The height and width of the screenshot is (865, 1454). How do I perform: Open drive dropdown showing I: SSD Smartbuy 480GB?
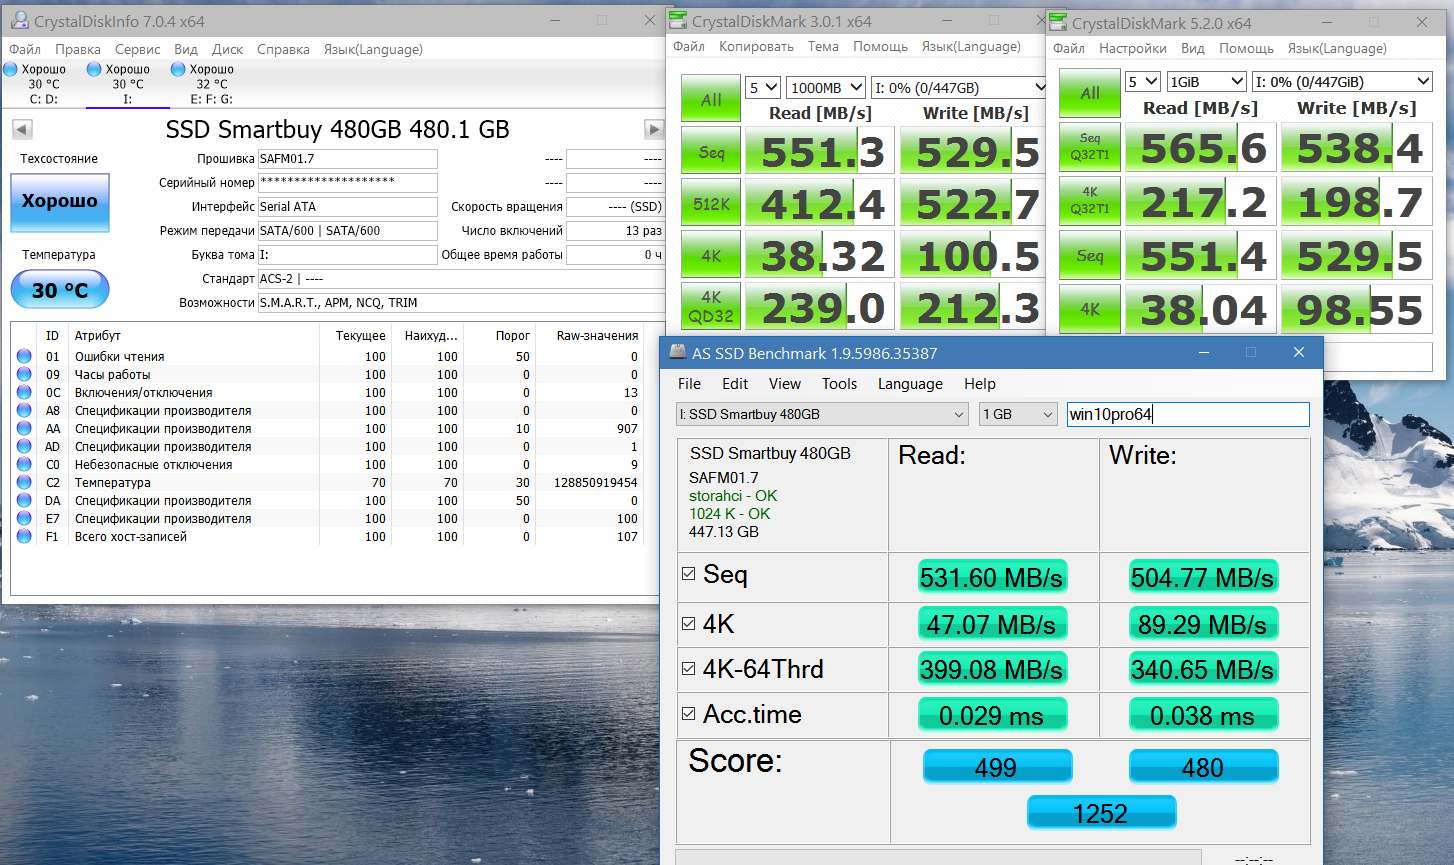[822, 414]
